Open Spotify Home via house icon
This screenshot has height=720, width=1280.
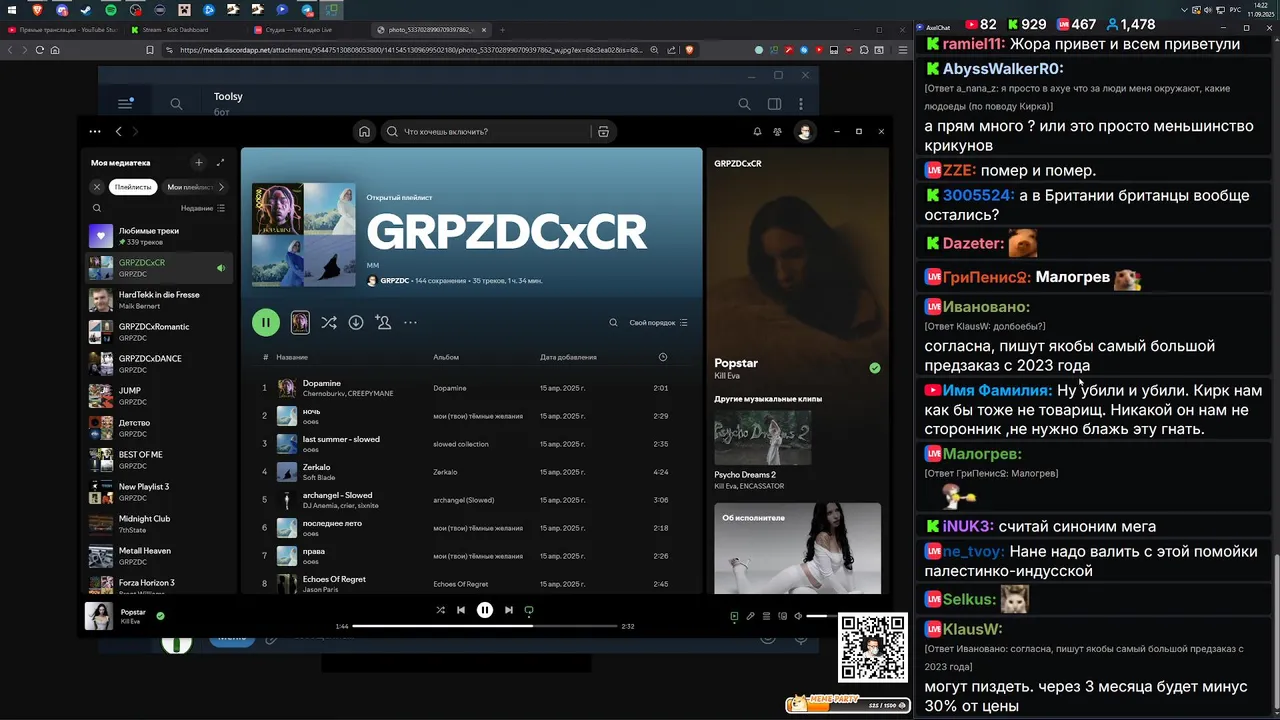click(x=365, y=131)
